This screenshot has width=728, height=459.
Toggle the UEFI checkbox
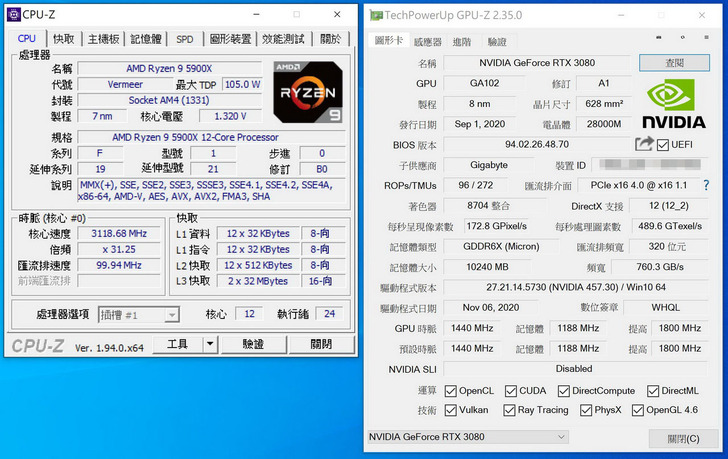(663, 145)
